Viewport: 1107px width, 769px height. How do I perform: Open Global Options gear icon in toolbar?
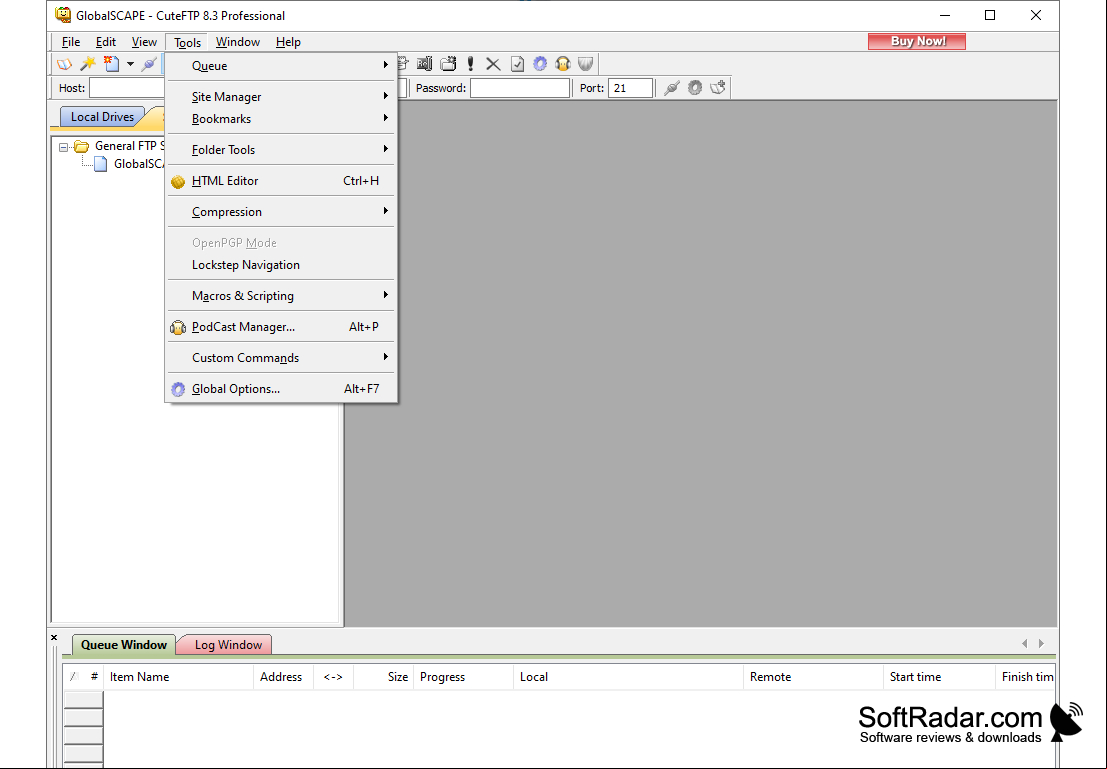click(x=540, y=64)
